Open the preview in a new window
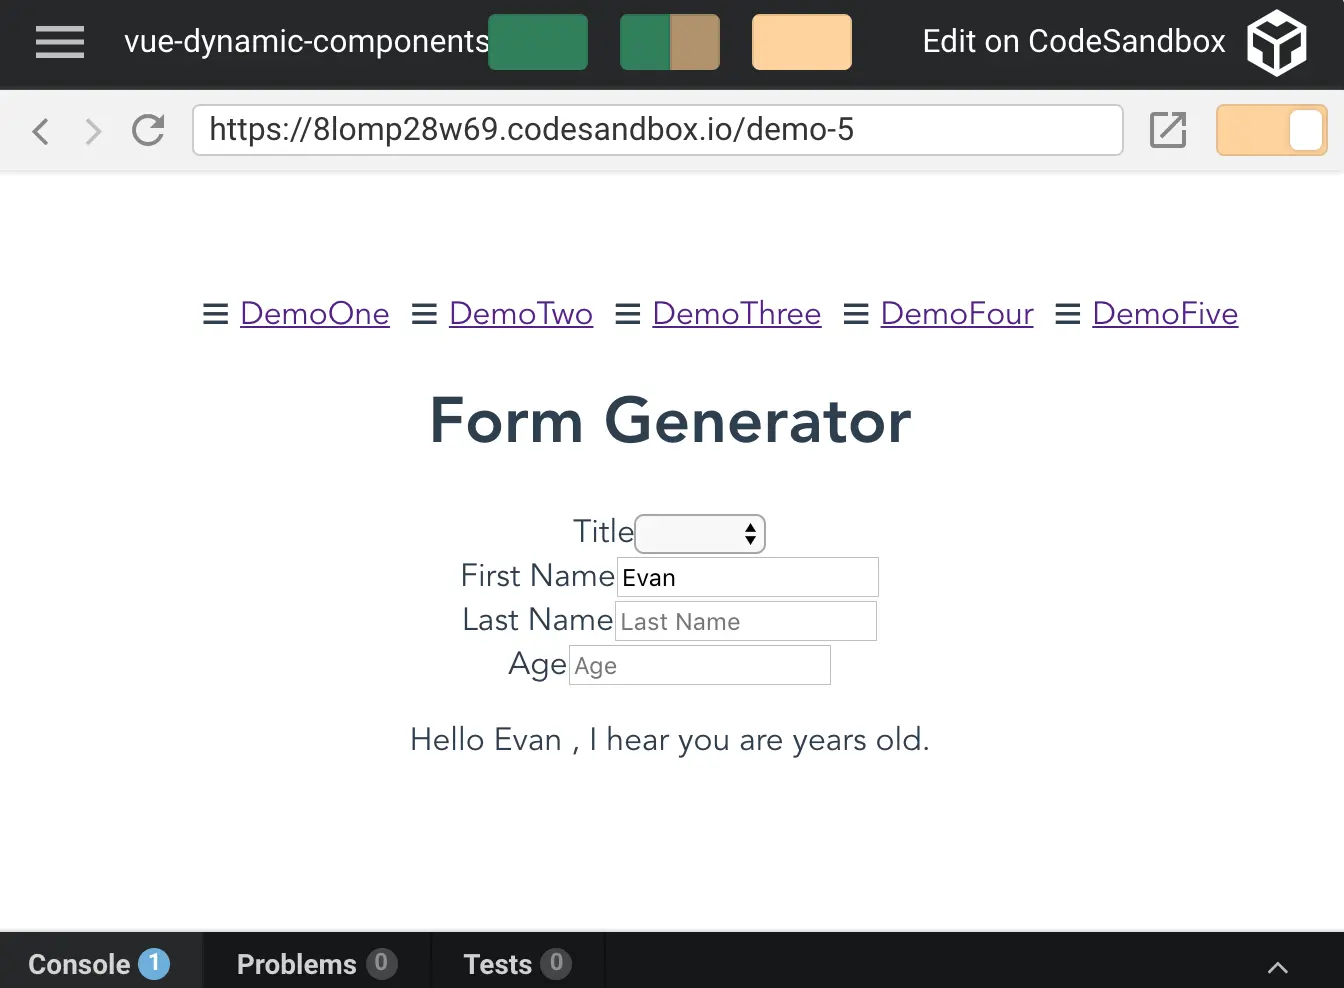Viewport: 1344px width, 988px height. (1168, 130)
